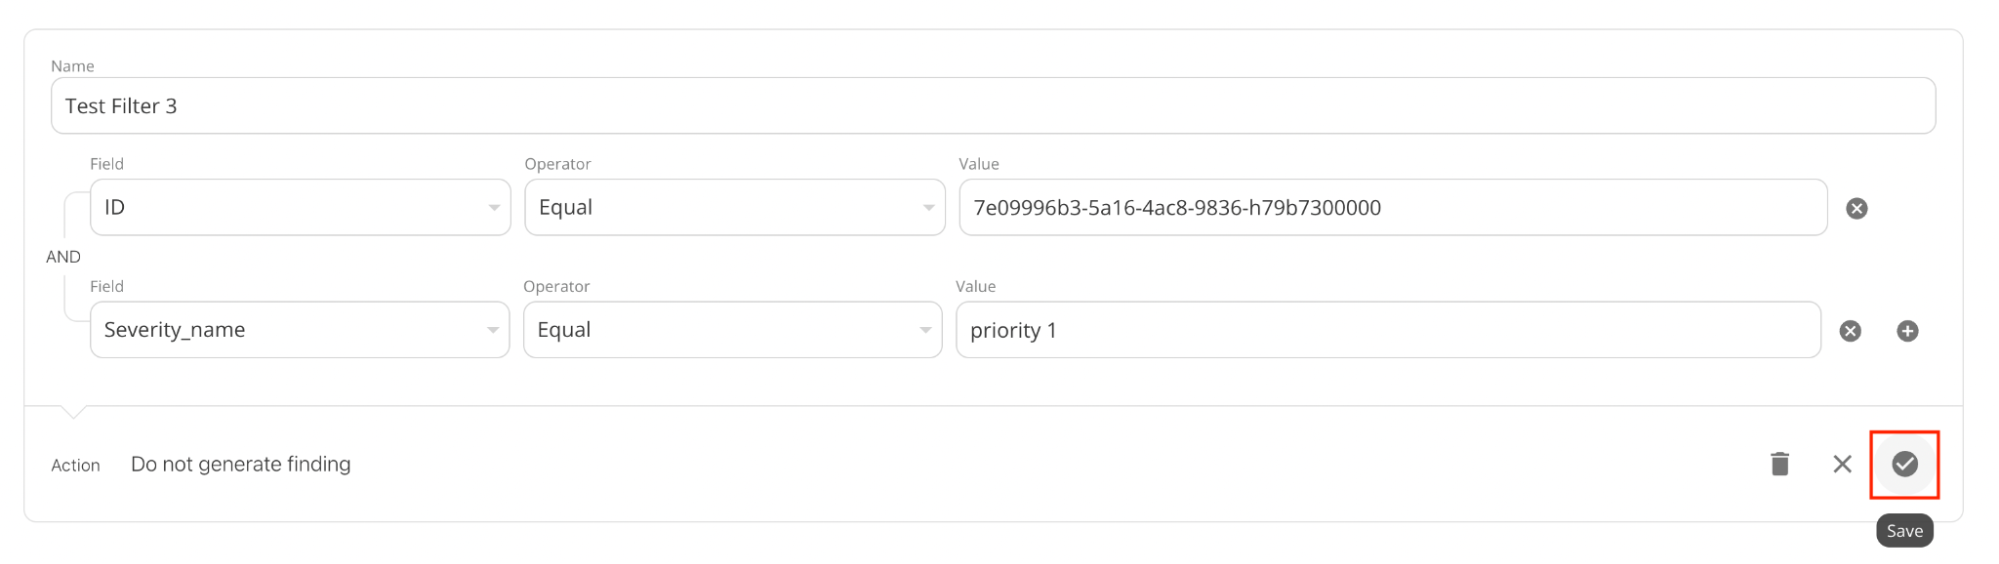1999x564 pixels.
Task: Click the ID value input field
Action: tap(1393, 207)
